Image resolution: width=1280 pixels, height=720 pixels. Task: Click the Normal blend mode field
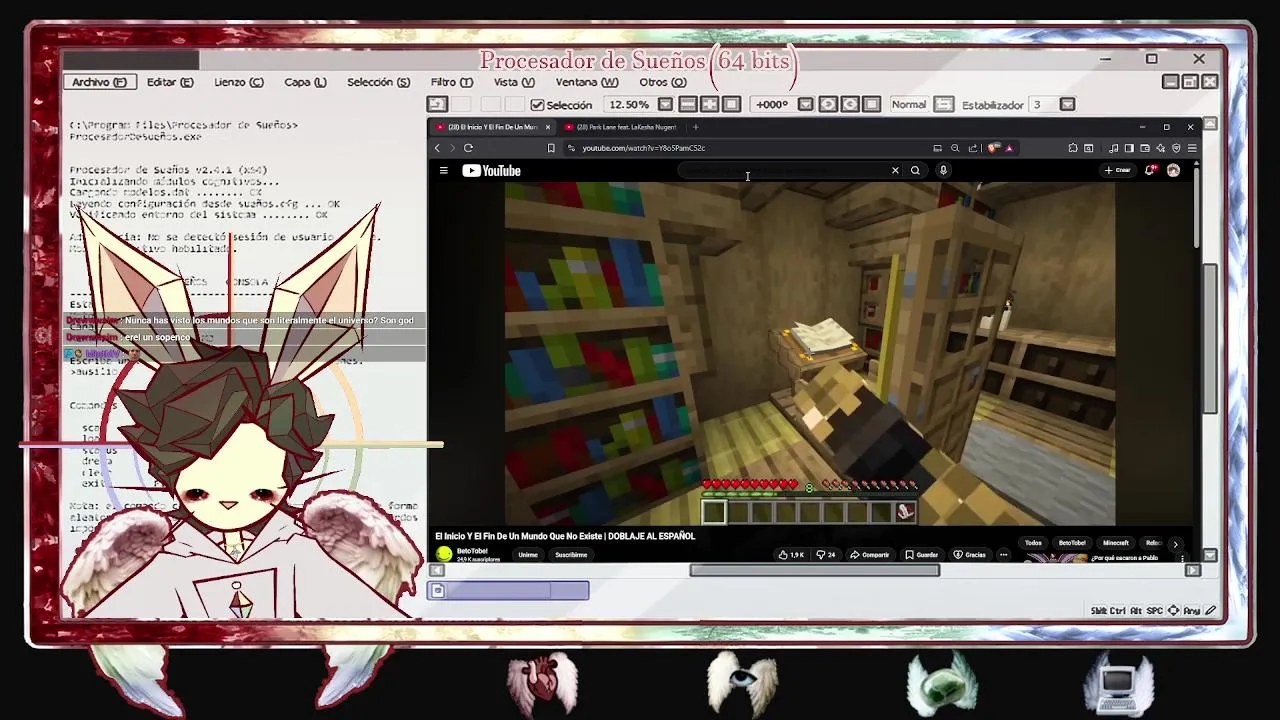coord(909,104)
